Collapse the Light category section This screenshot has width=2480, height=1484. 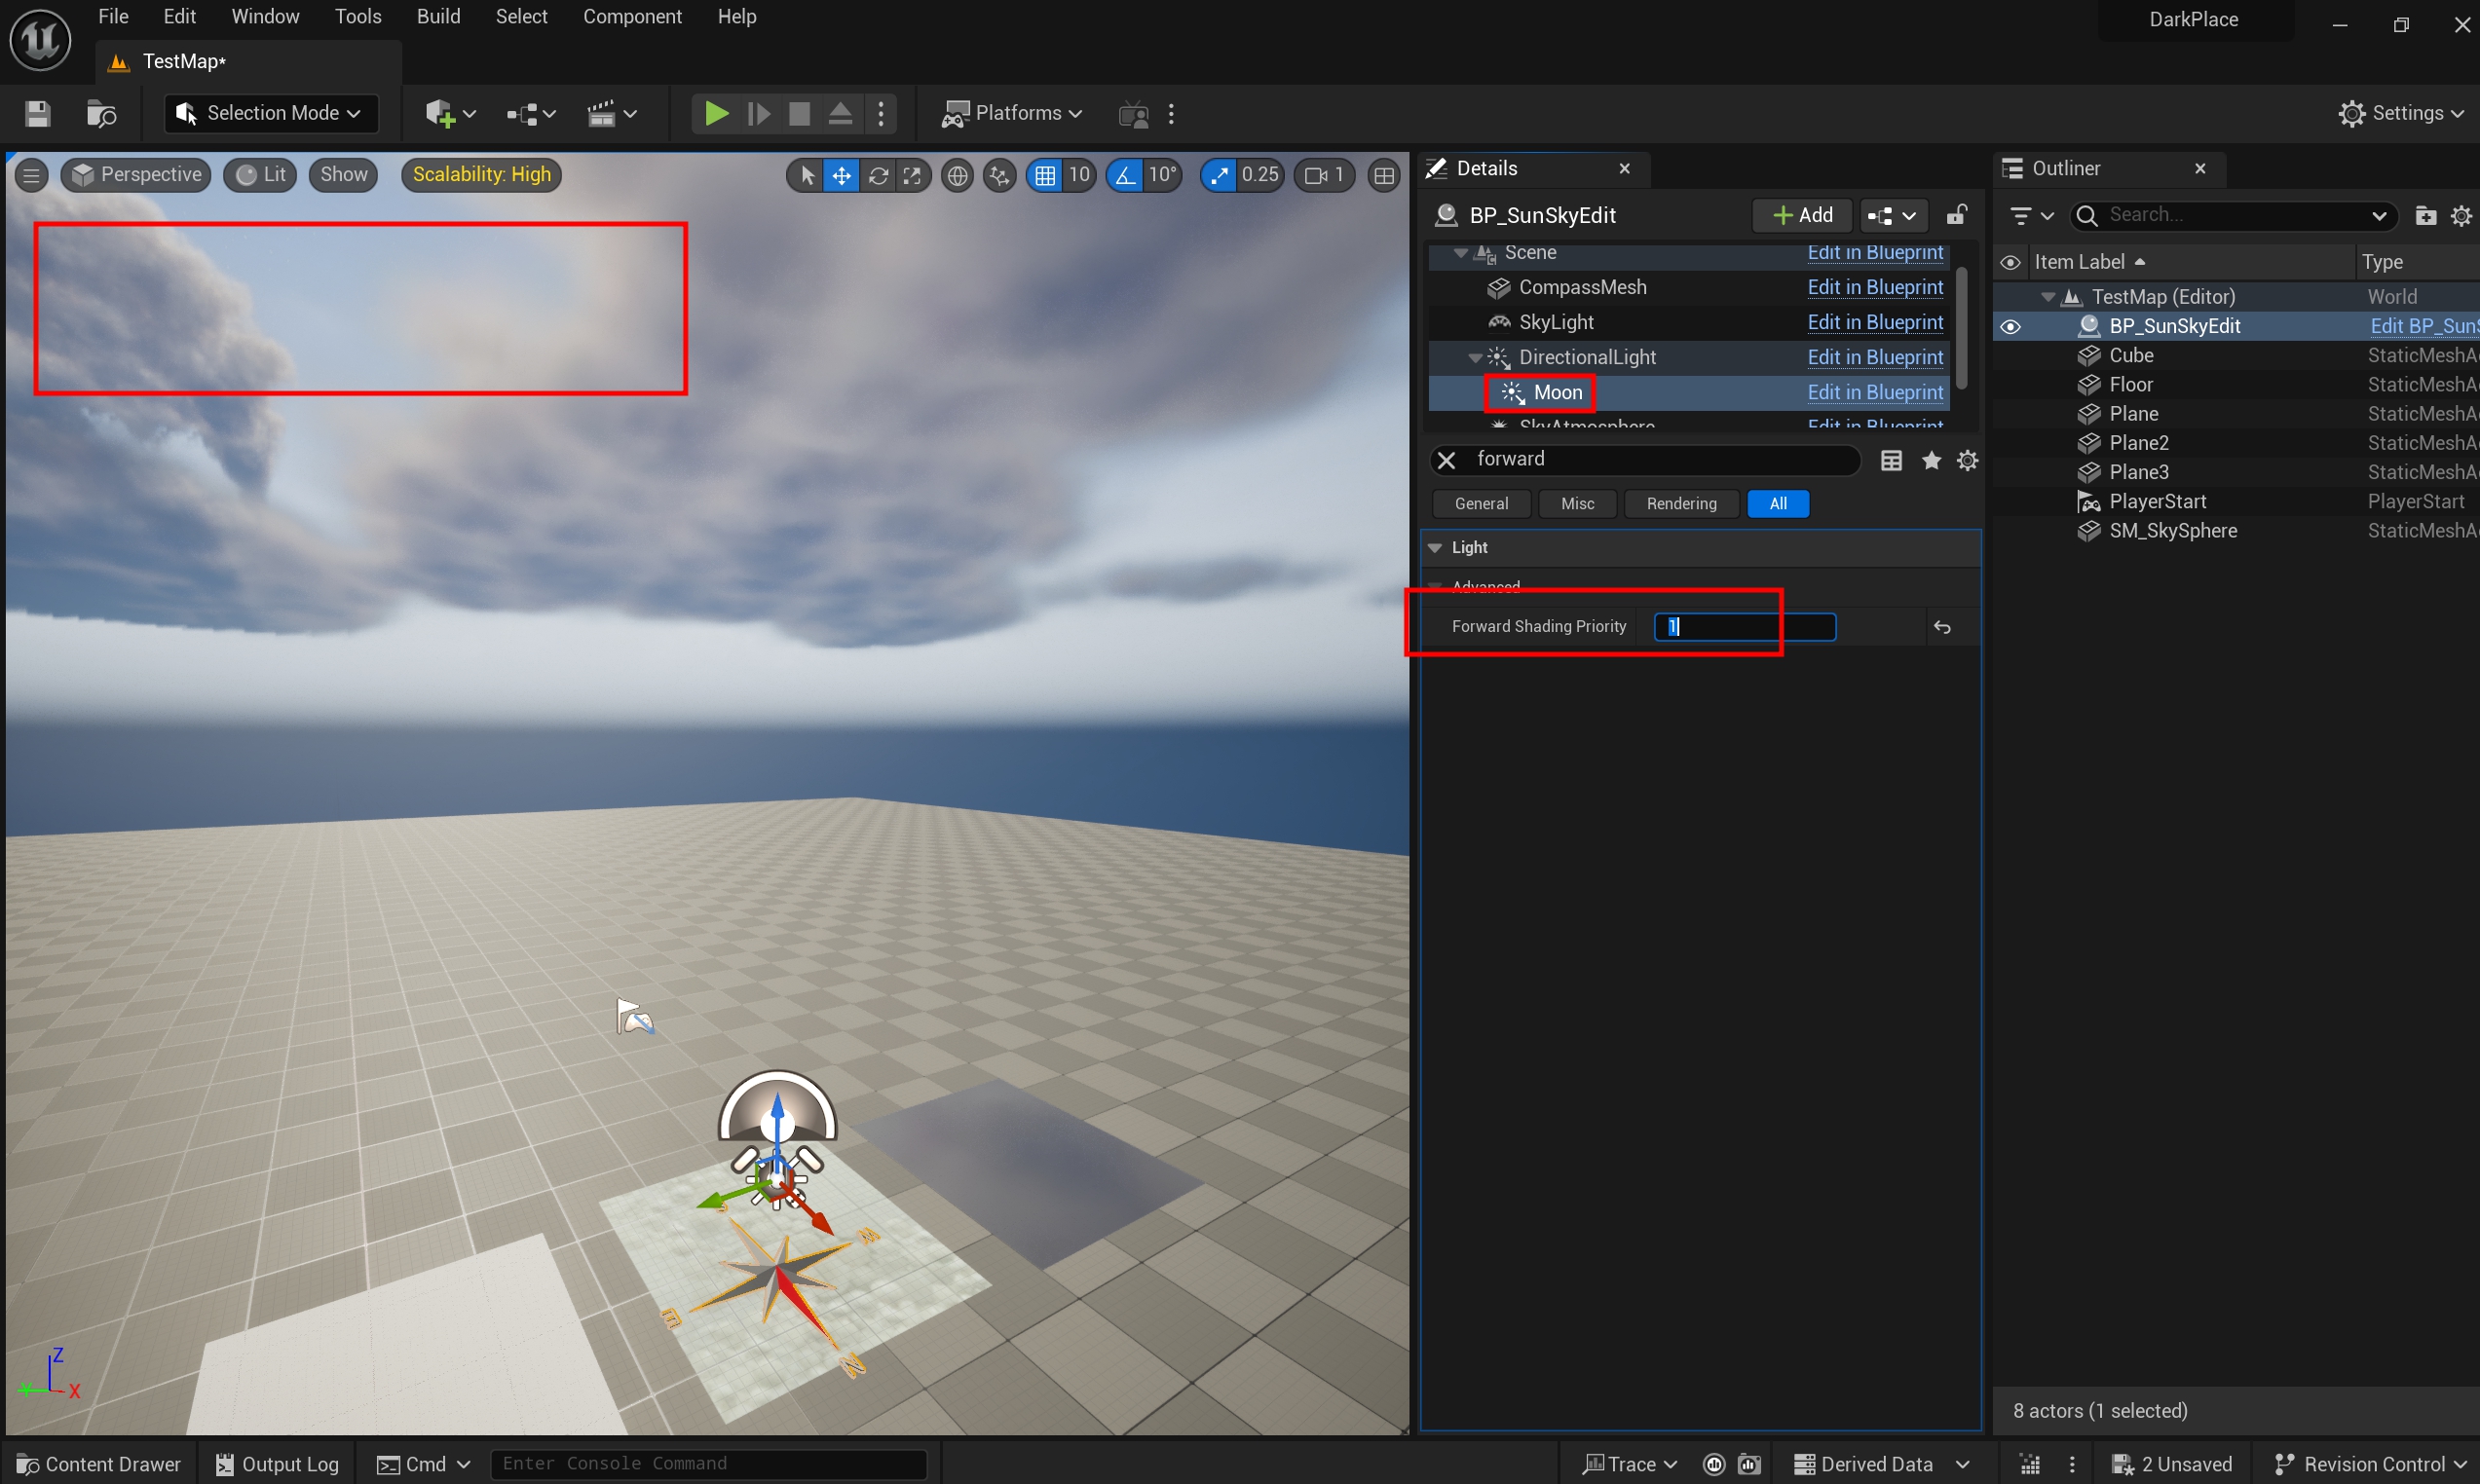coord(1436,548)
